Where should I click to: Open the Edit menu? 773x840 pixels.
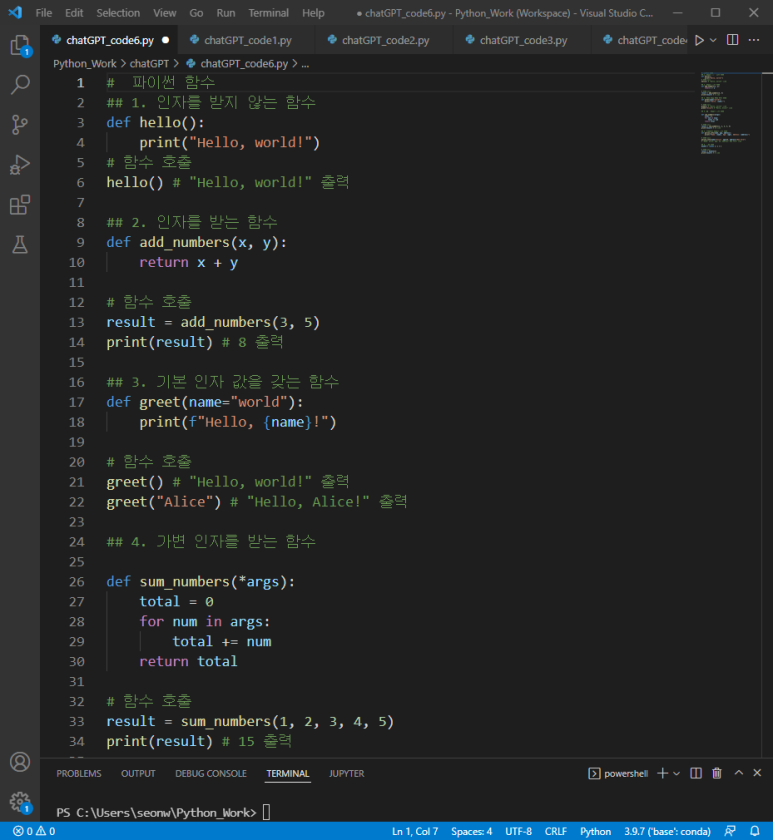(74, 13)
